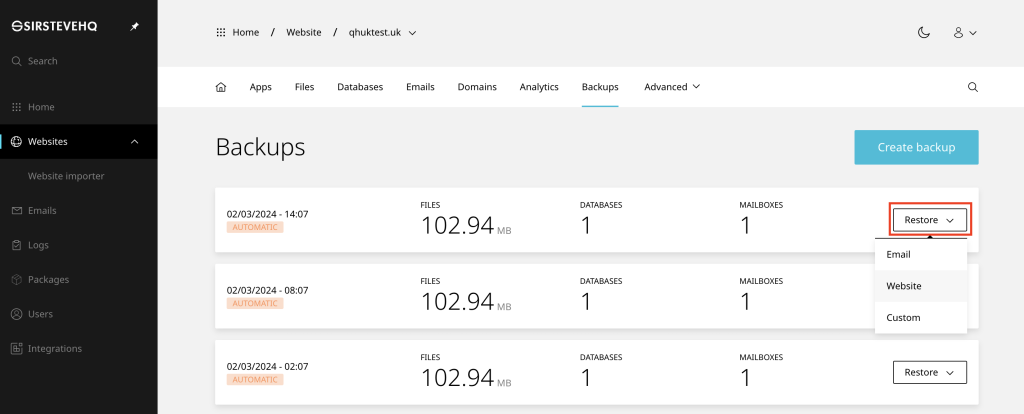Open the Files tab
The width and height of the screenshot is (1024, 414).
(304, 87)
